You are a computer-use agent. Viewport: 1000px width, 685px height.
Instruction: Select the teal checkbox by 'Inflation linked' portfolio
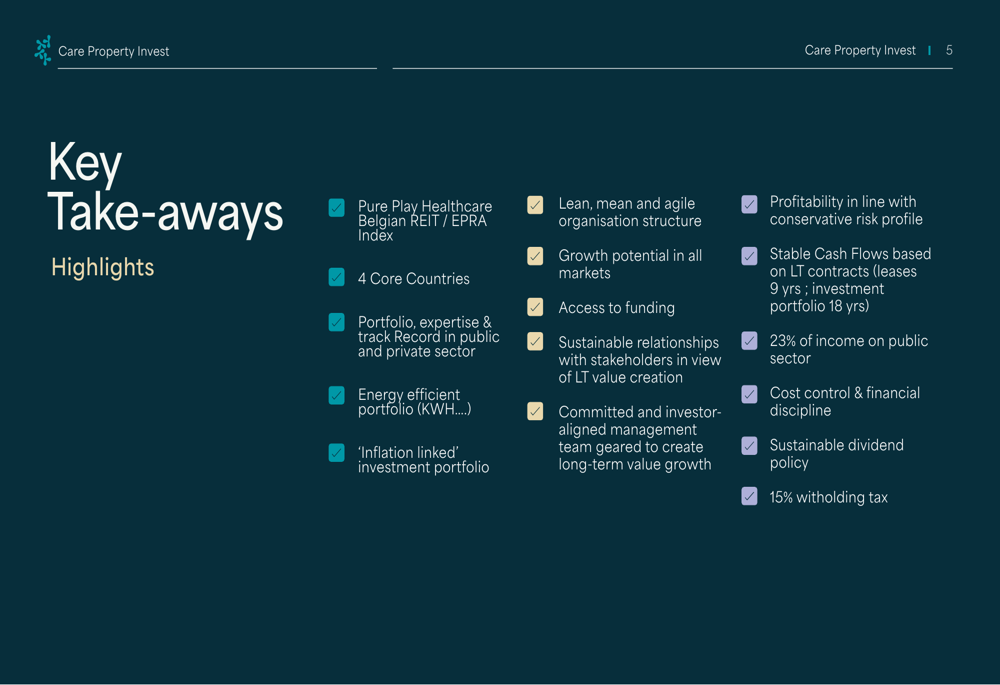coord(337,453)
